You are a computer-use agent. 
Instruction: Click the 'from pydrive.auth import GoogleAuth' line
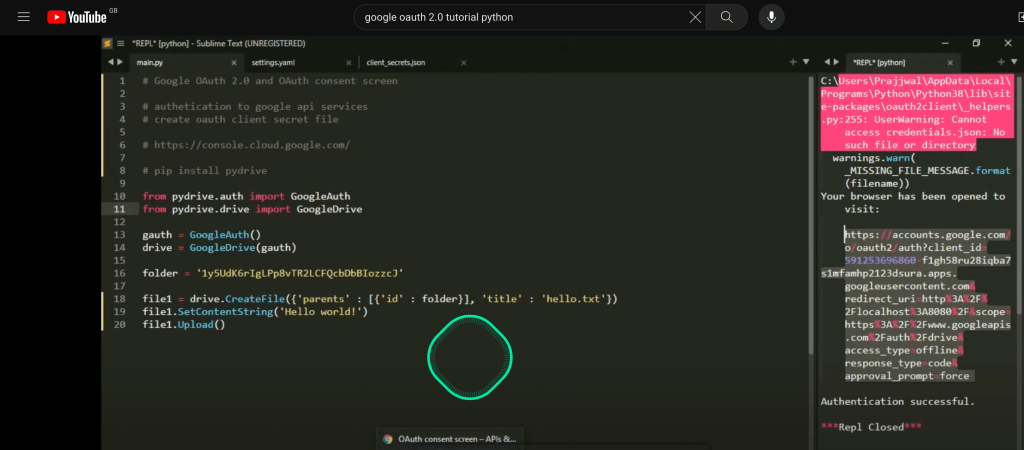[x=246, y=196]
